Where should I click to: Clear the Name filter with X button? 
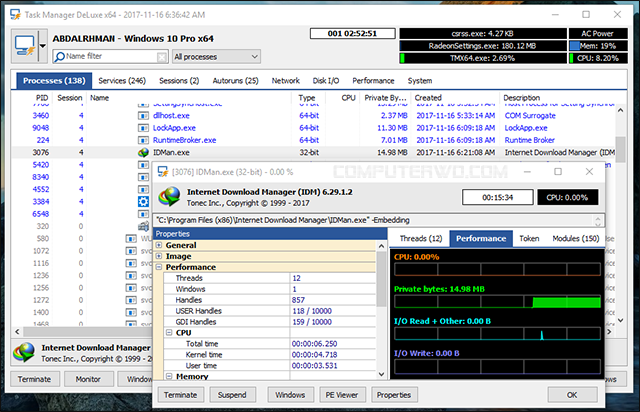click(x=162, y=57)
